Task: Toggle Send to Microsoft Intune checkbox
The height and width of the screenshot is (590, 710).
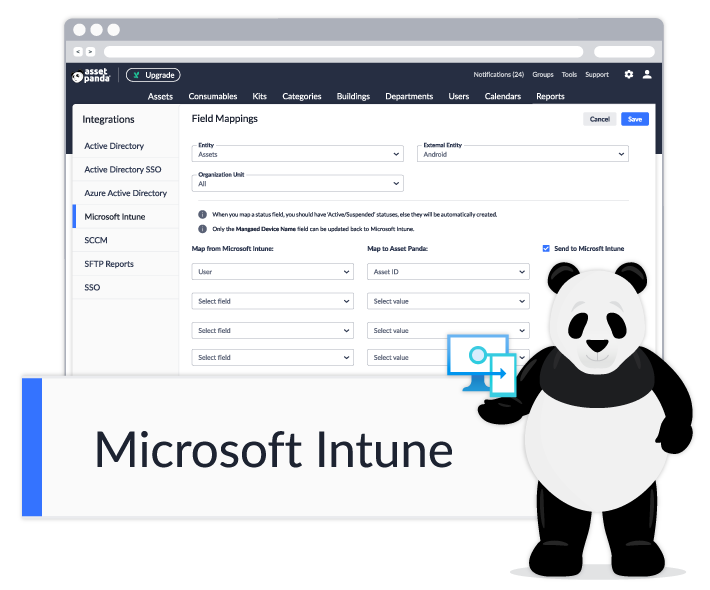Action: click(546, 249)
